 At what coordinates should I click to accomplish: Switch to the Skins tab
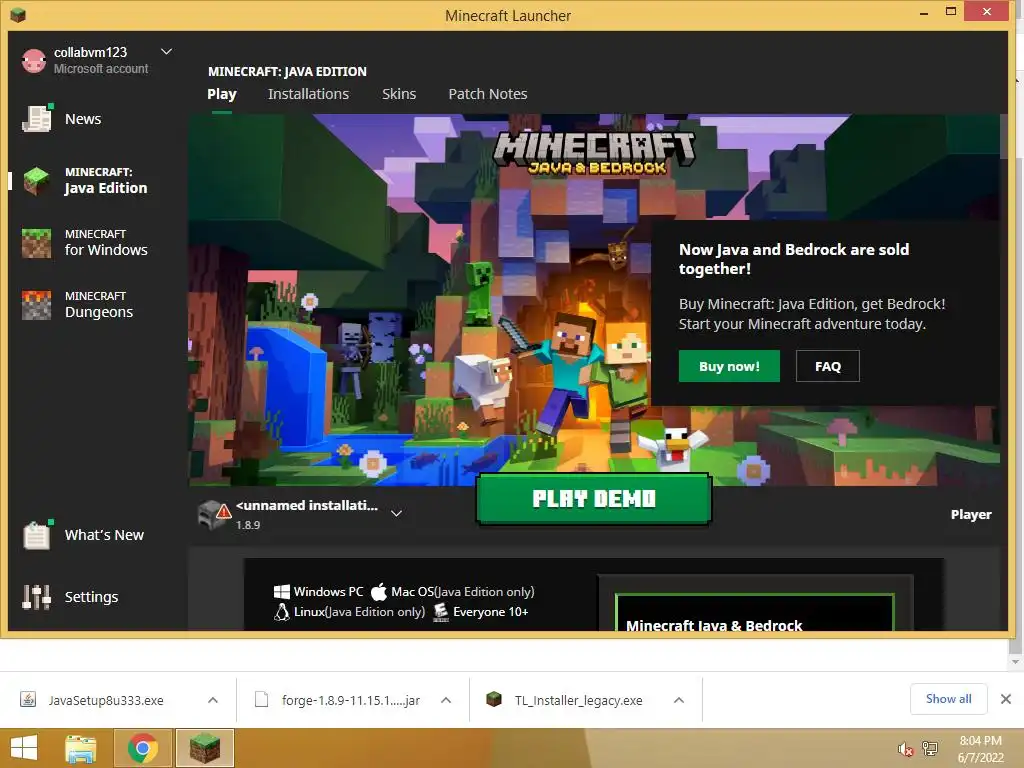(399, 94)
